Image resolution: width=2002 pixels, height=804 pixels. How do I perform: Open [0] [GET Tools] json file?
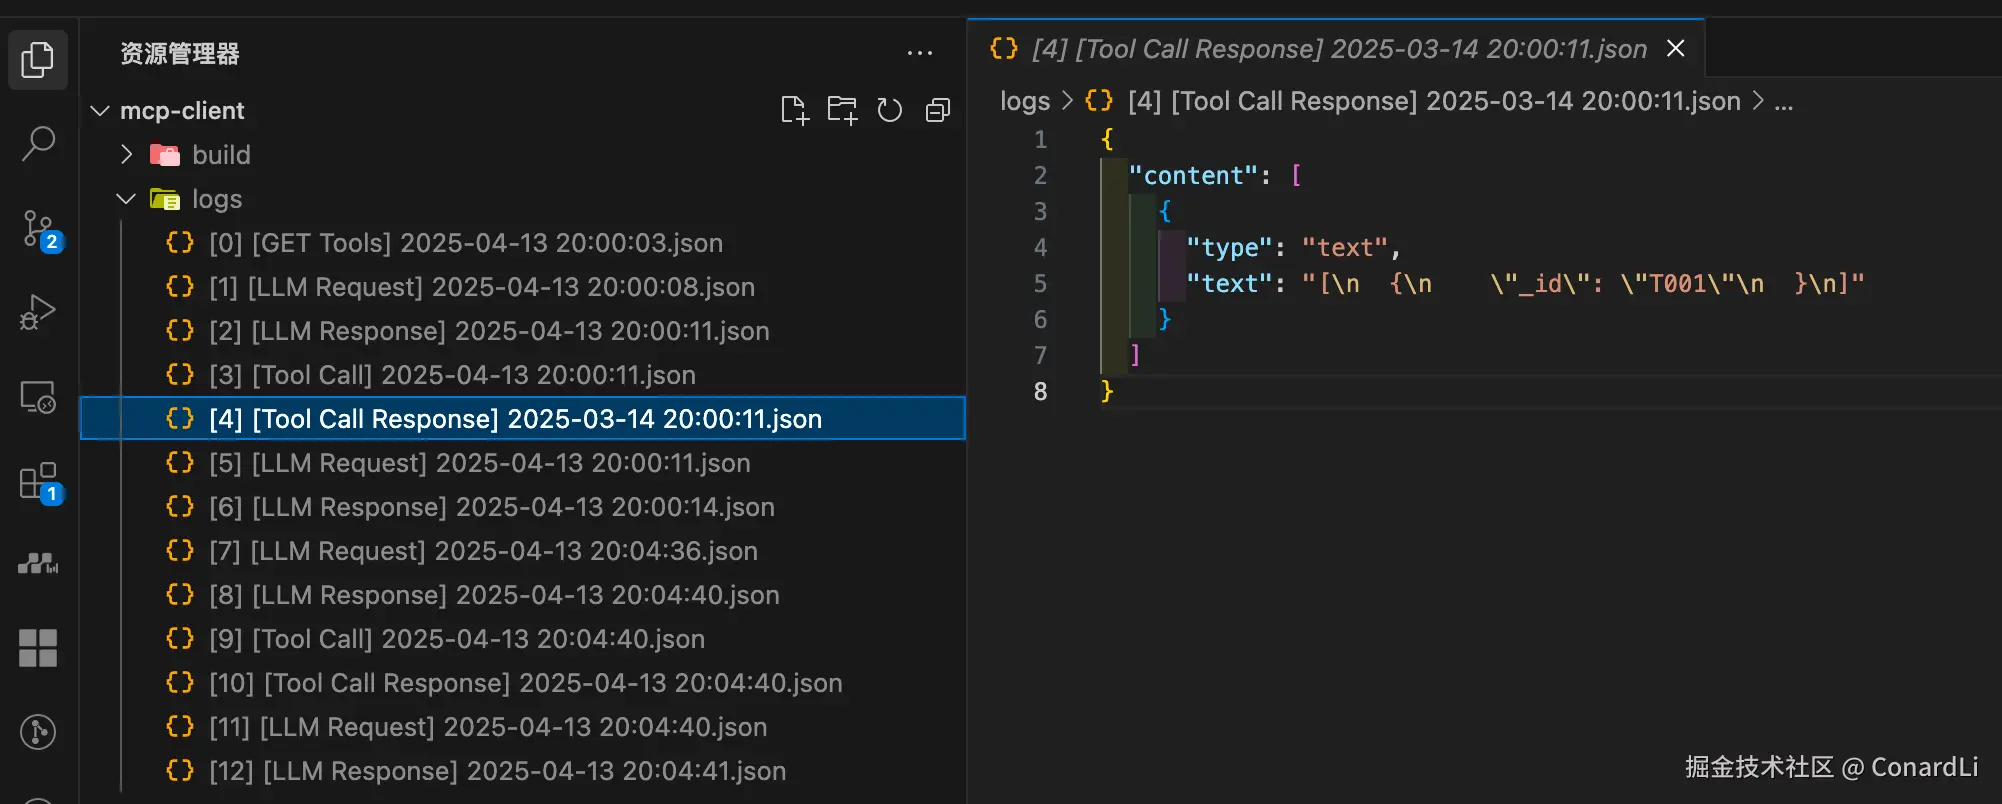pyautogui.click(x=465, y=243)
